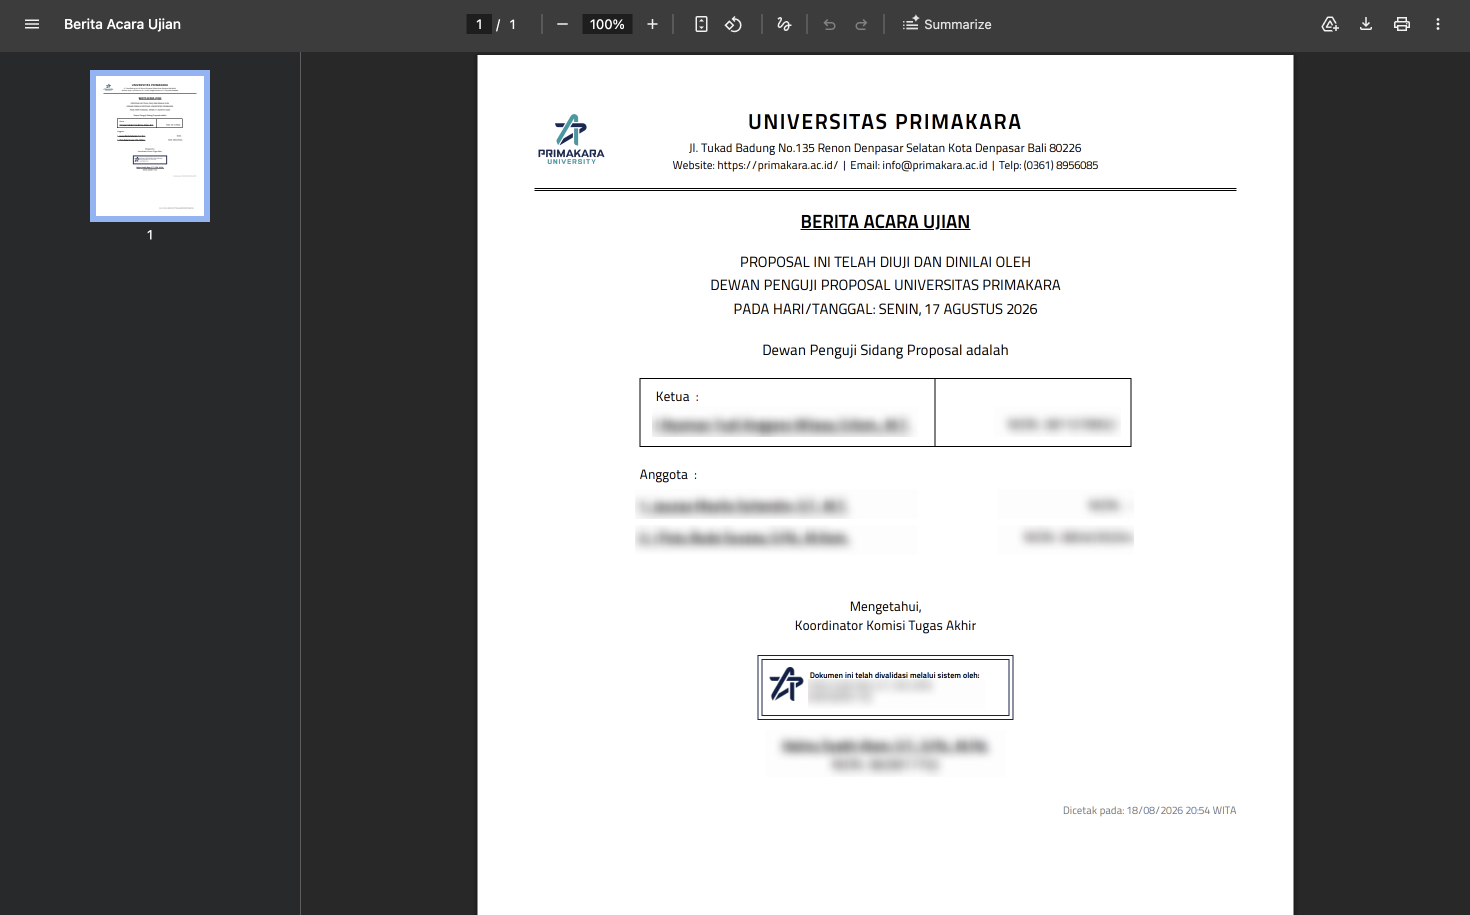
Task: Click the info@primakara.ac.id email address
Action: point(934,166)
